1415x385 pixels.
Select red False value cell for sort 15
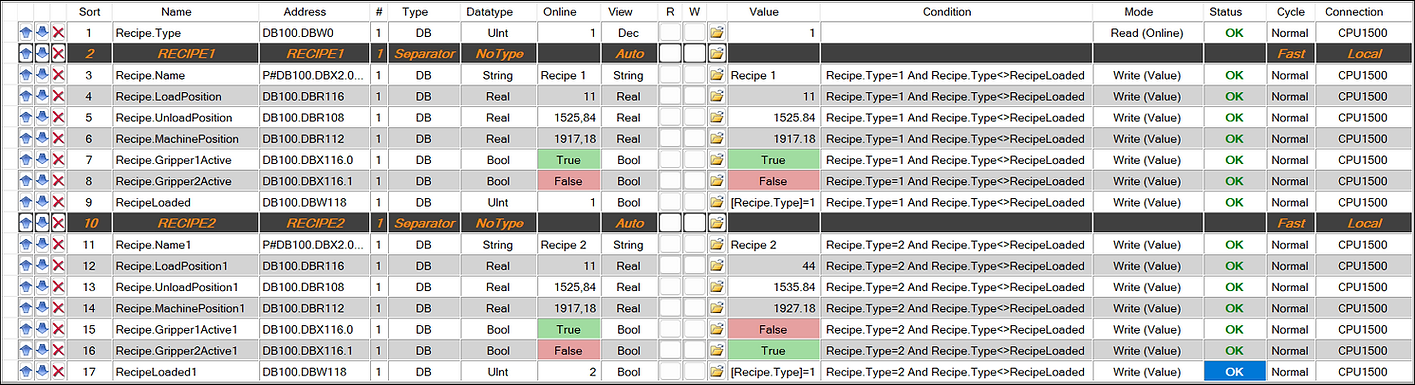(772, 329)
